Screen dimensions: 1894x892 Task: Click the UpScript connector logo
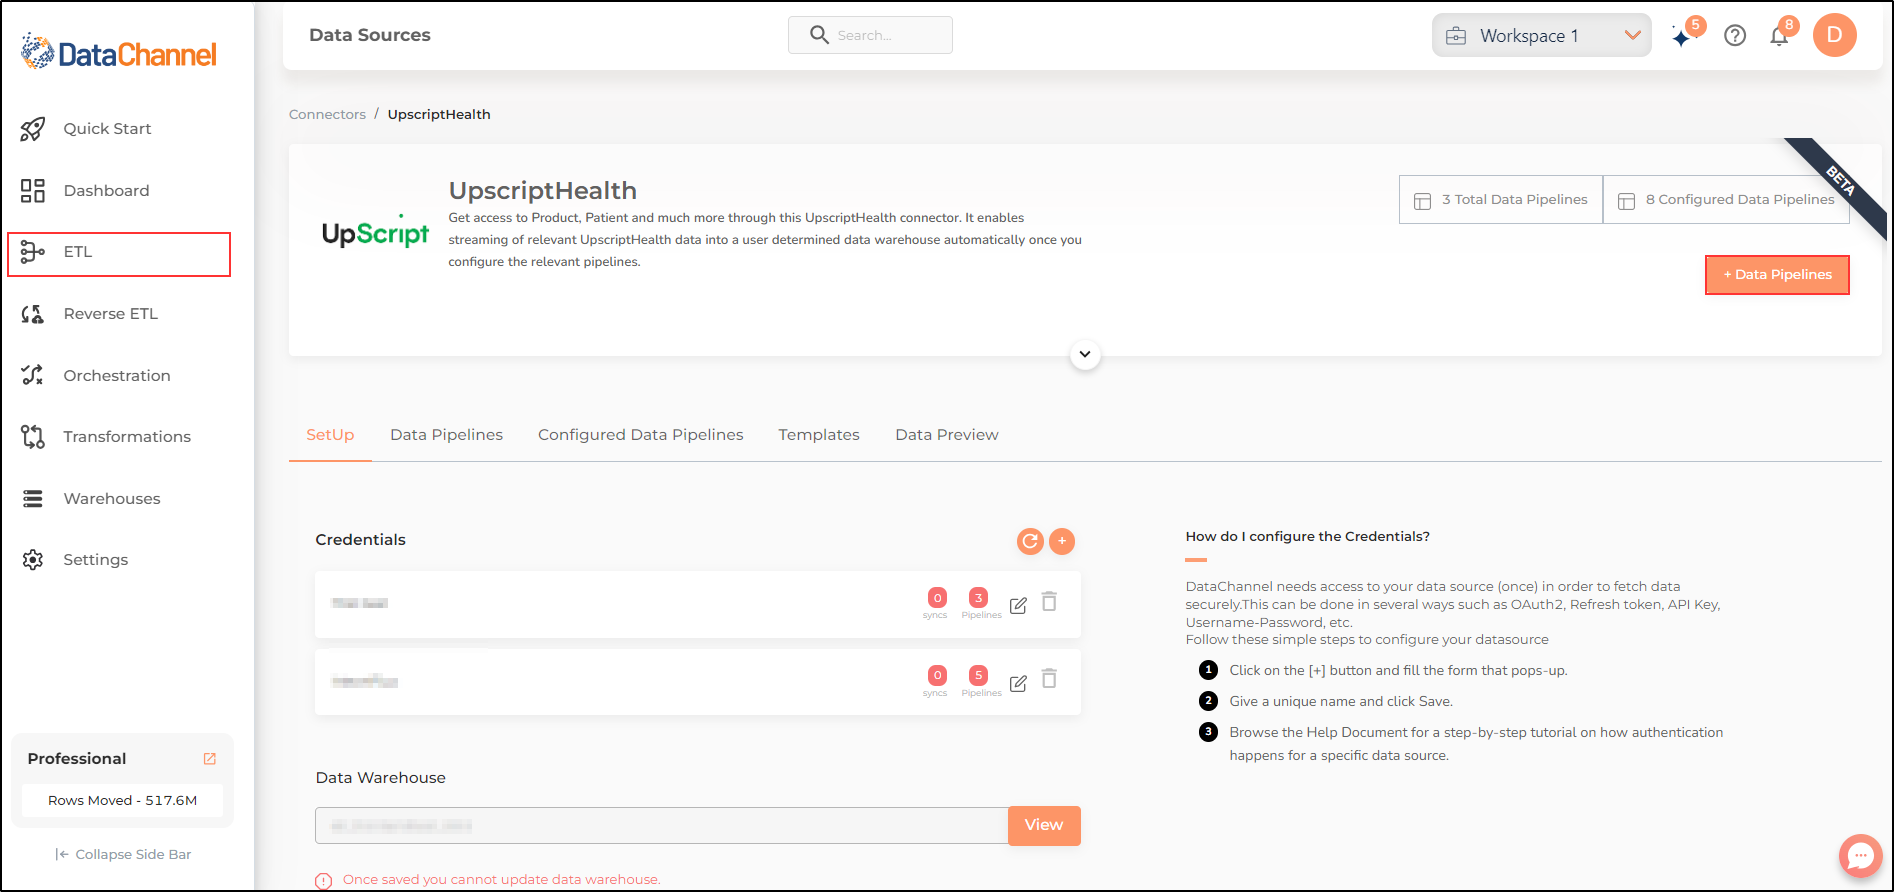[375, 232]
